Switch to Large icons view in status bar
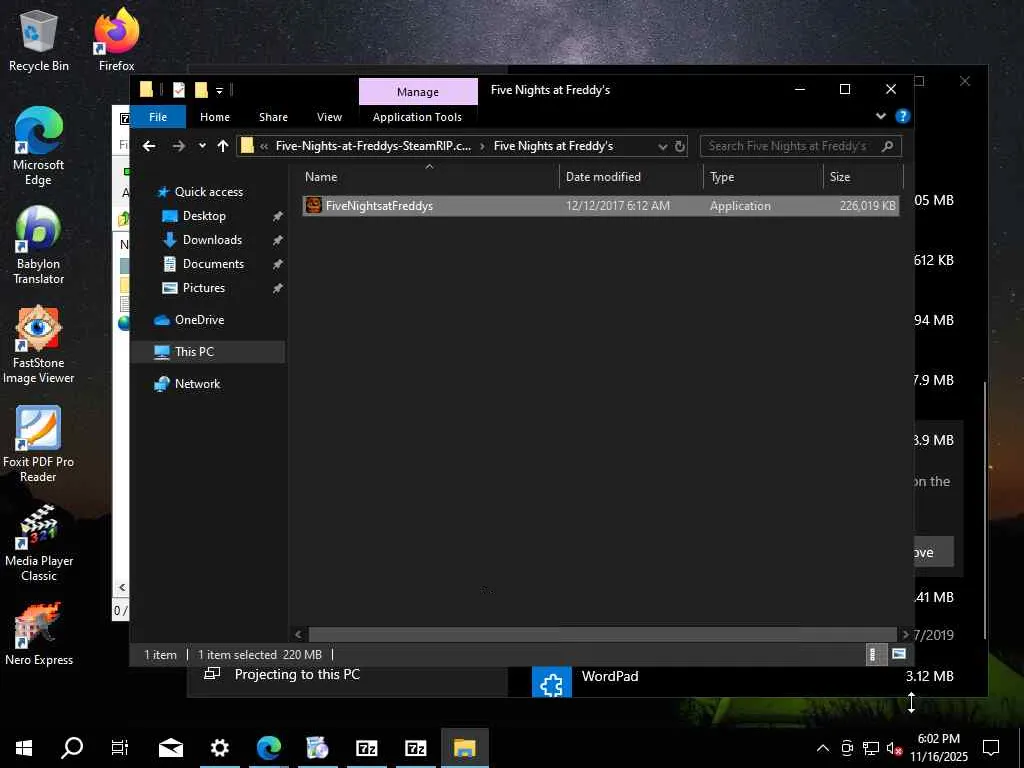This screenshot has width=1024, height=768. coord(899,654)
